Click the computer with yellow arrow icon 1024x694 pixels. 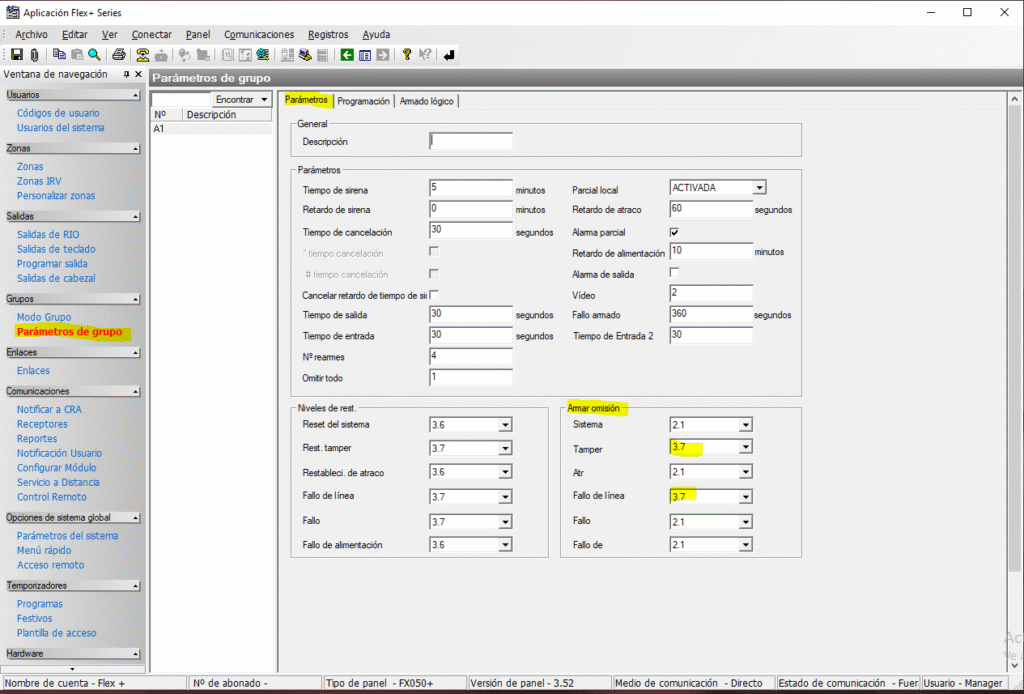pyautogui.click(x=304, y=55)
